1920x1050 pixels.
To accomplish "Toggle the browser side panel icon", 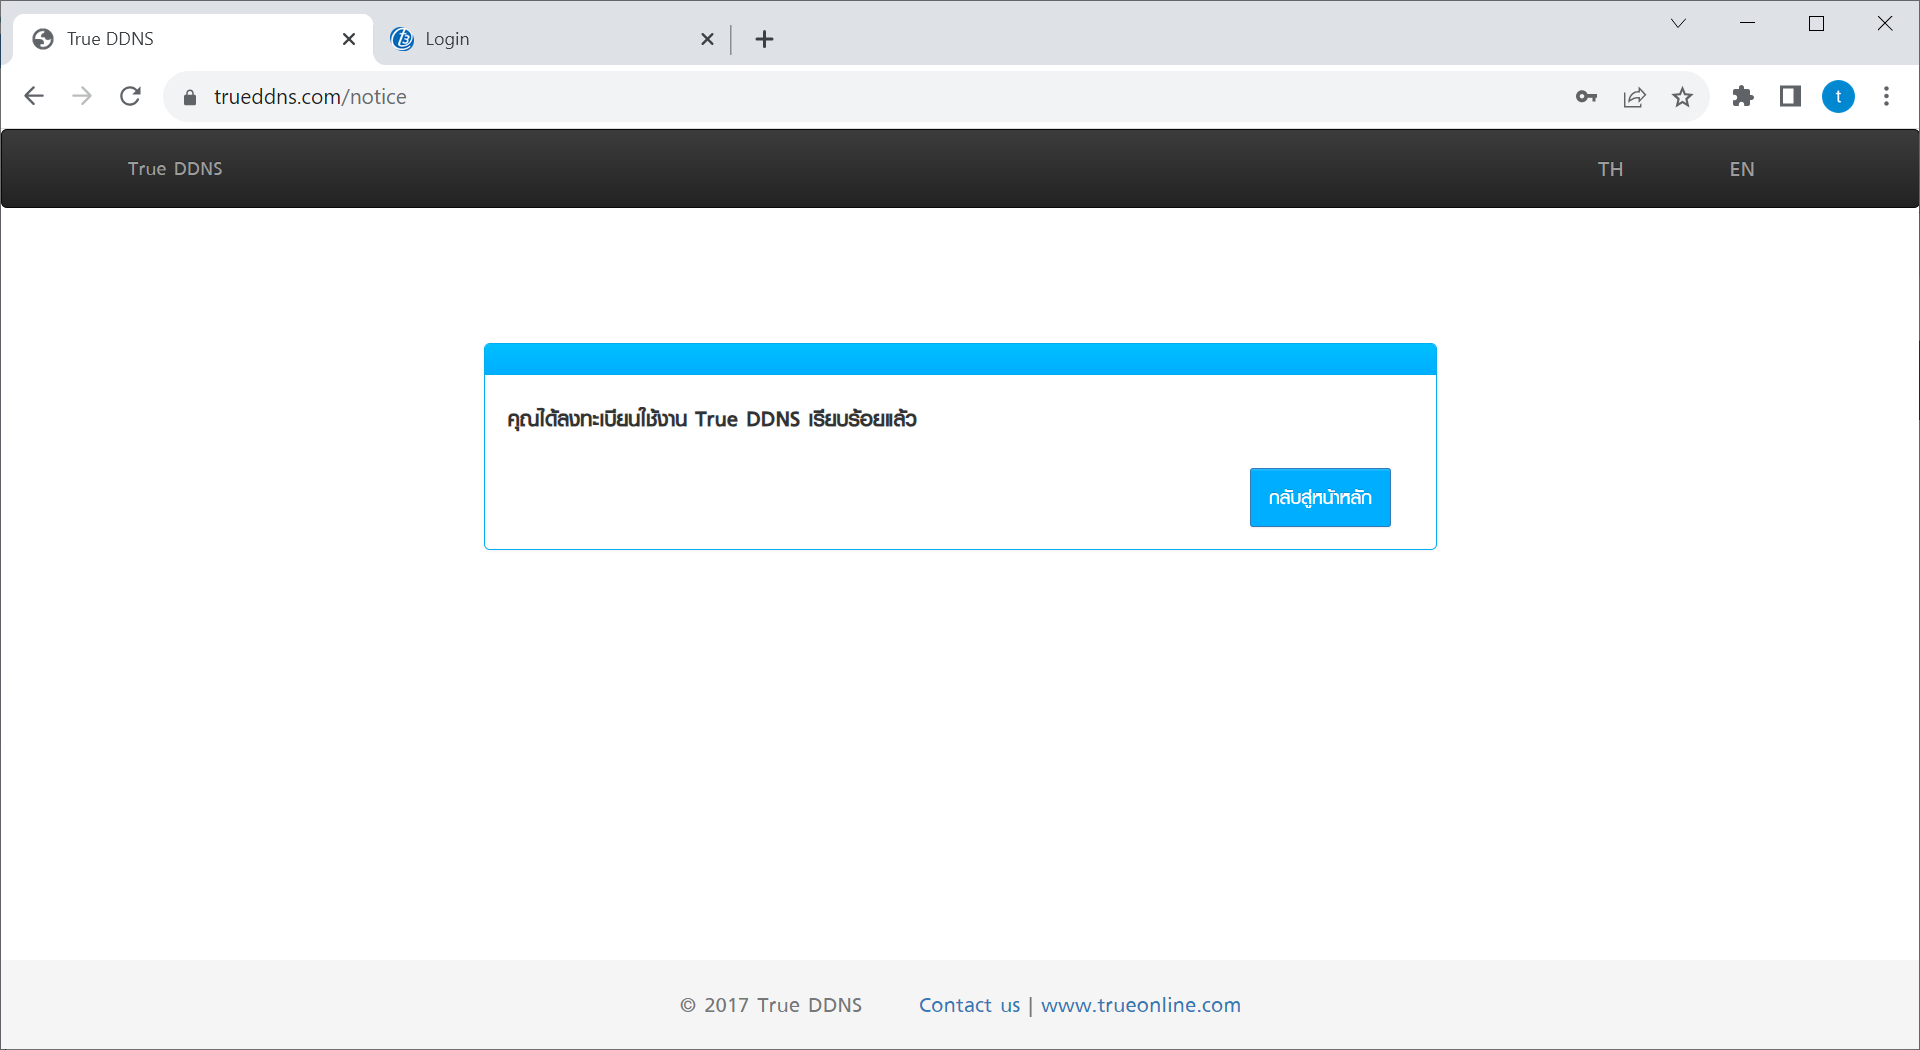I will tap(1791, 96).
